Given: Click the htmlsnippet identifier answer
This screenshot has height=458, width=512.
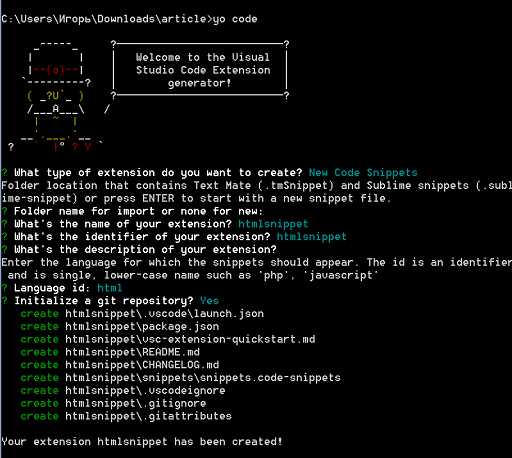Looking at the screenshot, I should pos(312,237).
